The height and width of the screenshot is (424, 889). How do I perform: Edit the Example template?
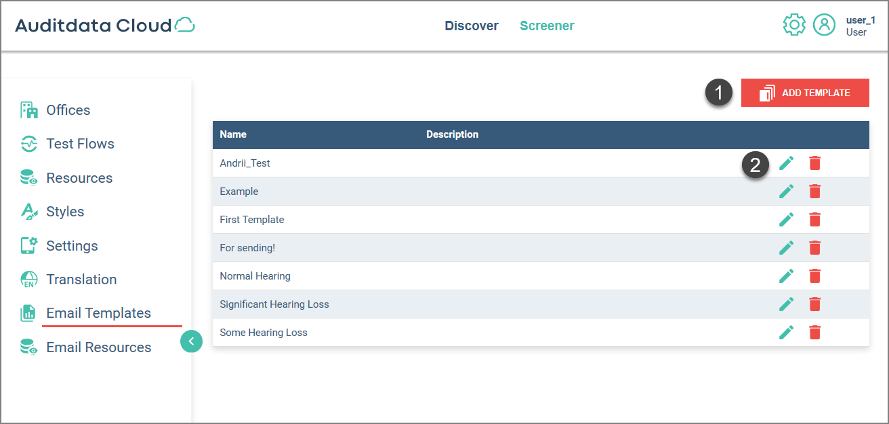pyautogui.click(x=786, y=191)
